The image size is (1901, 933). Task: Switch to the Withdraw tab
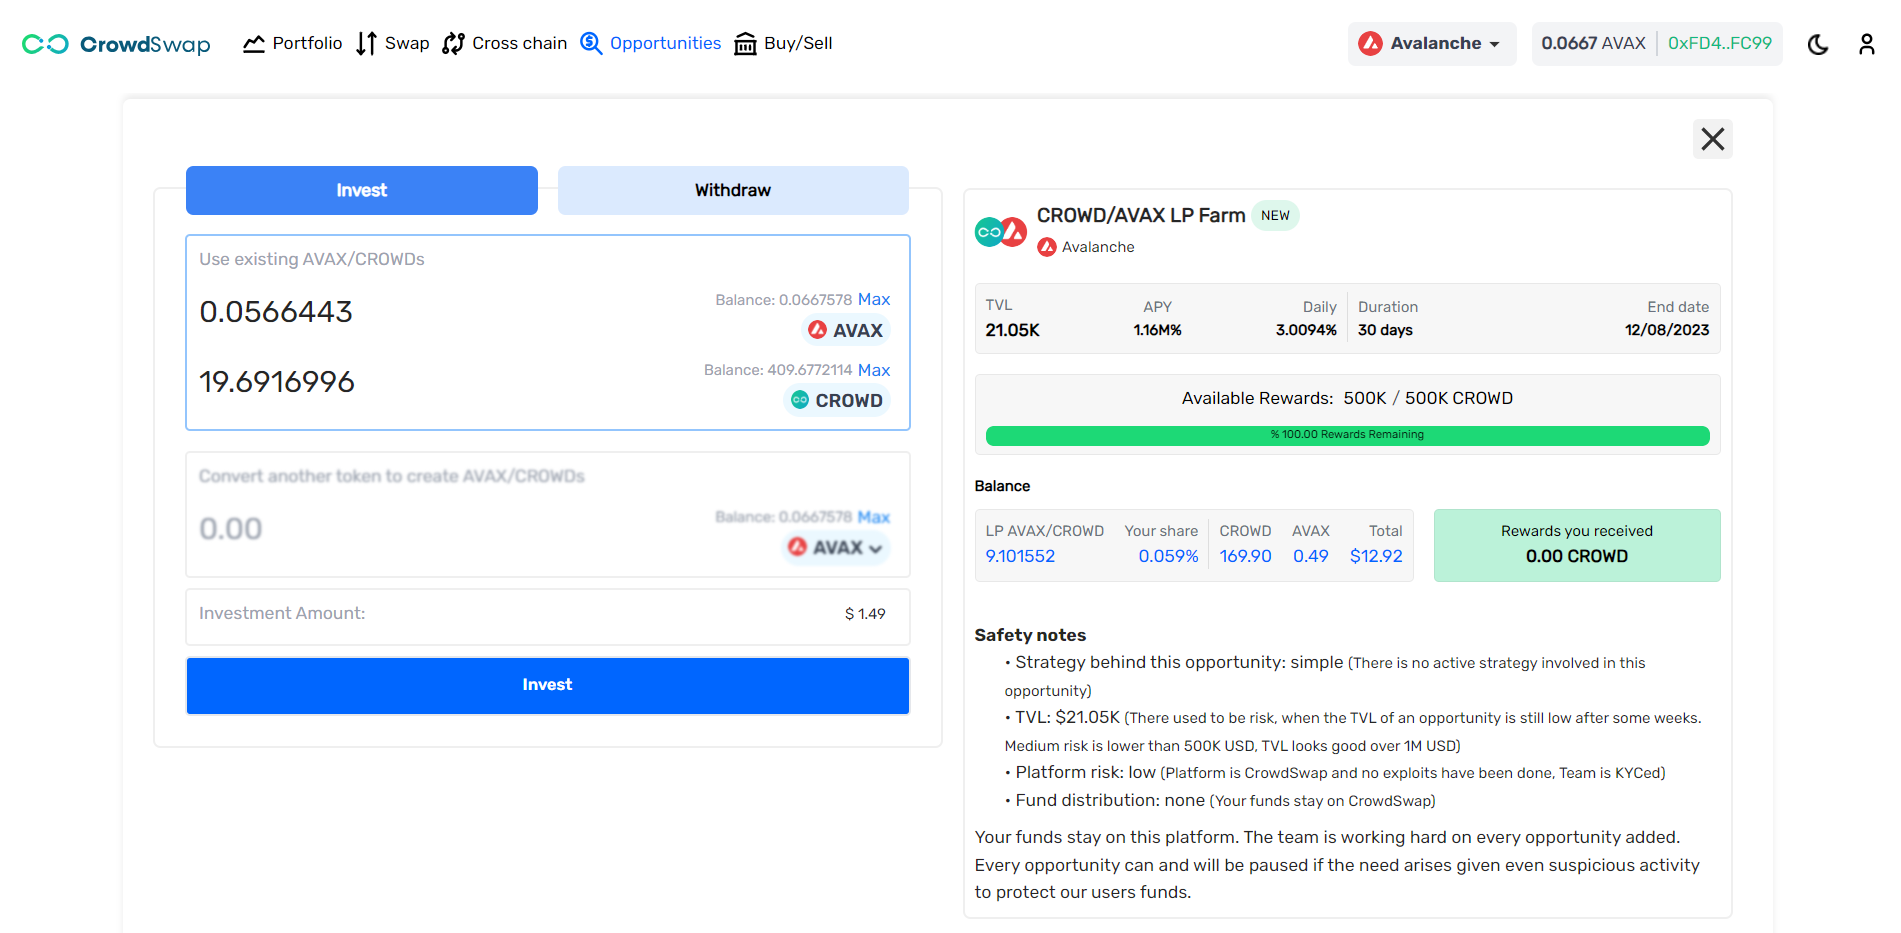coord(733,190)
